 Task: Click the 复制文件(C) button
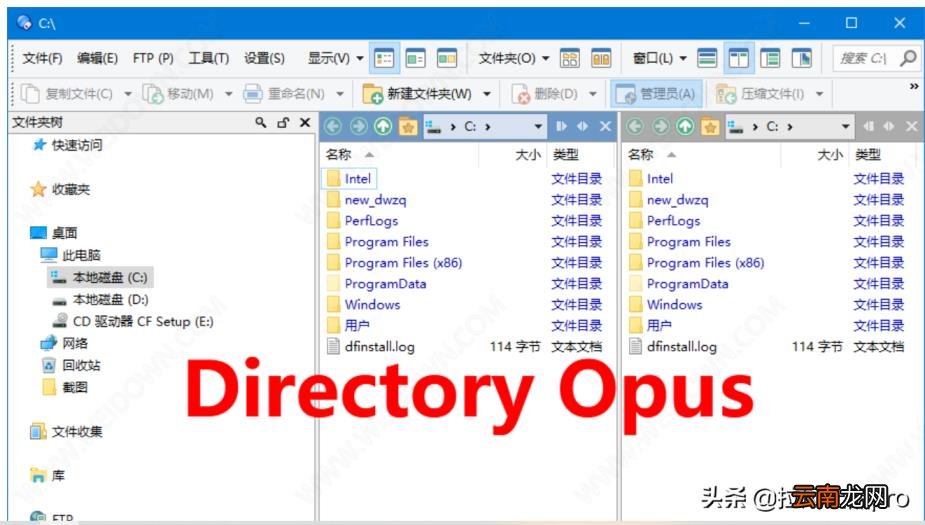point(67,93)
